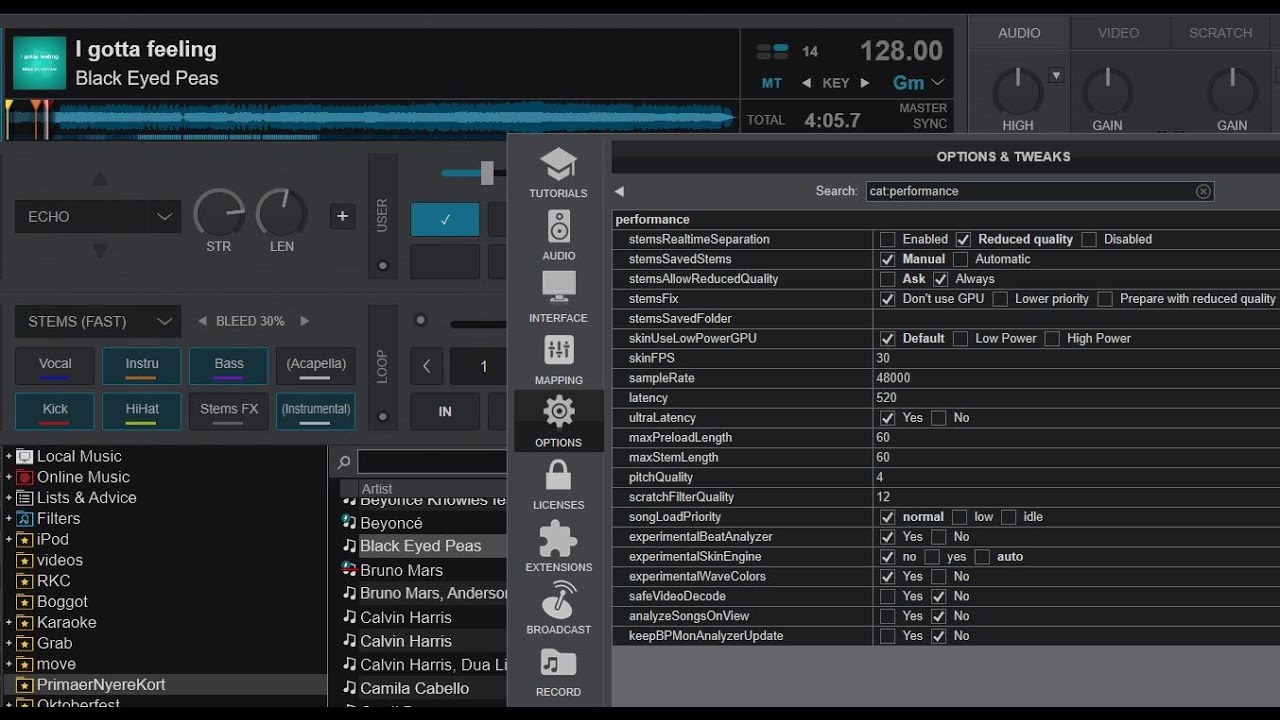
Task: Set experimentalSkinEngine to auto
Action: tap(982, 557)
